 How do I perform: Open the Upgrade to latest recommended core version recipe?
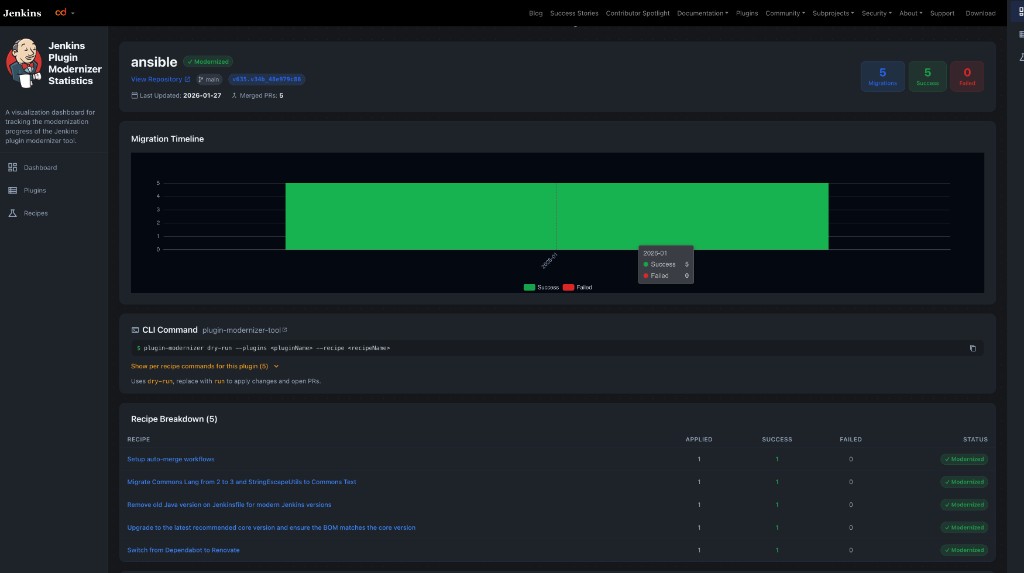[x=271, y=527]
